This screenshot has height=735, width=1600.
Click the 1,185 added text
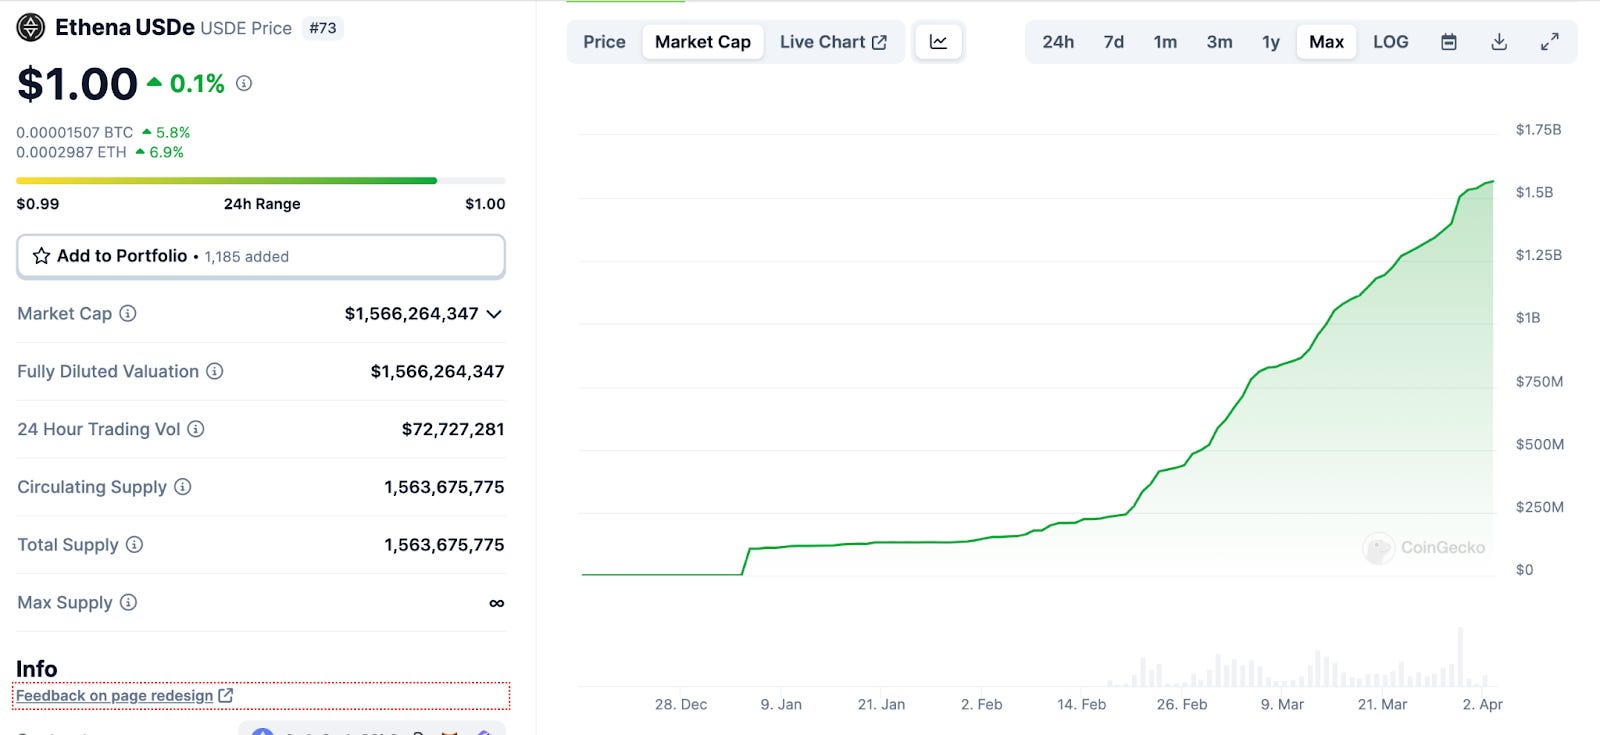point(247,257)
